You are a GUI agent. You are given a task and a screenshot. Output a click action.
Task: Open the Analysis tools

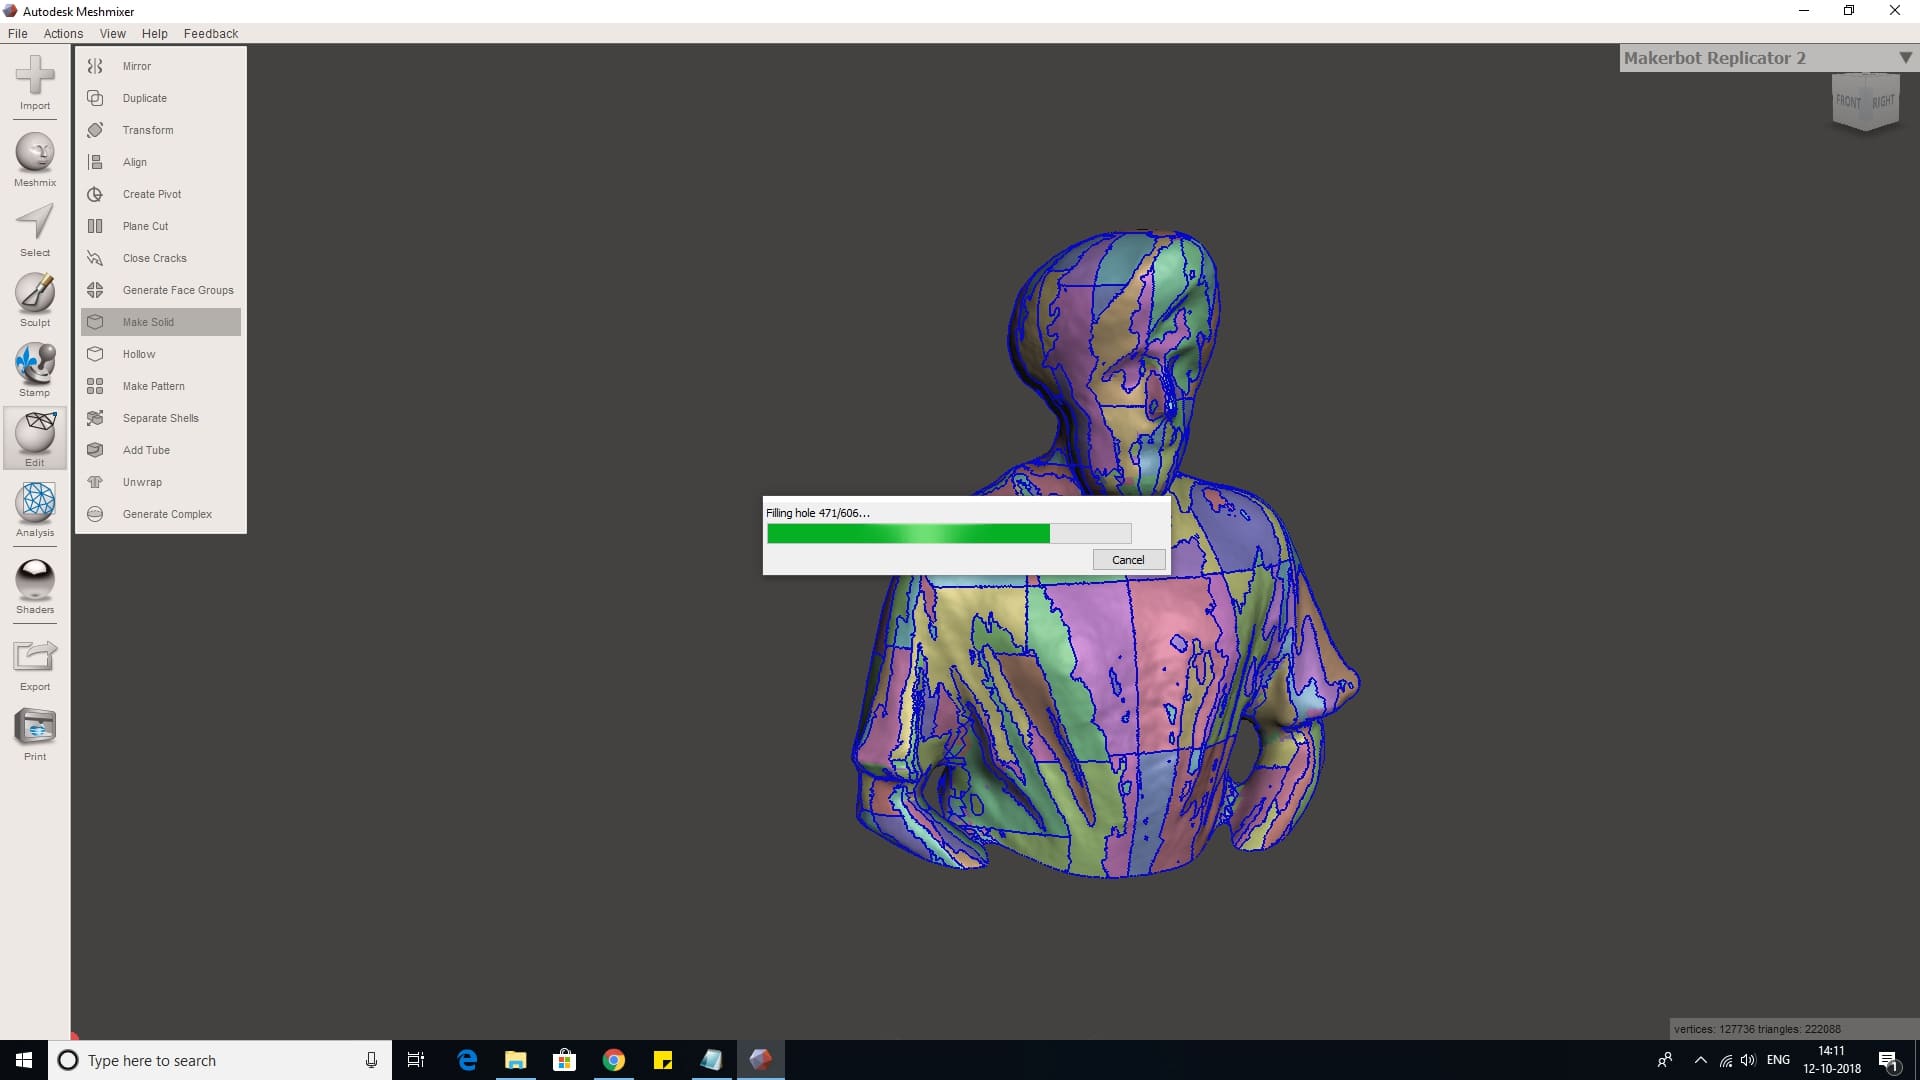[x=35, y=510]
